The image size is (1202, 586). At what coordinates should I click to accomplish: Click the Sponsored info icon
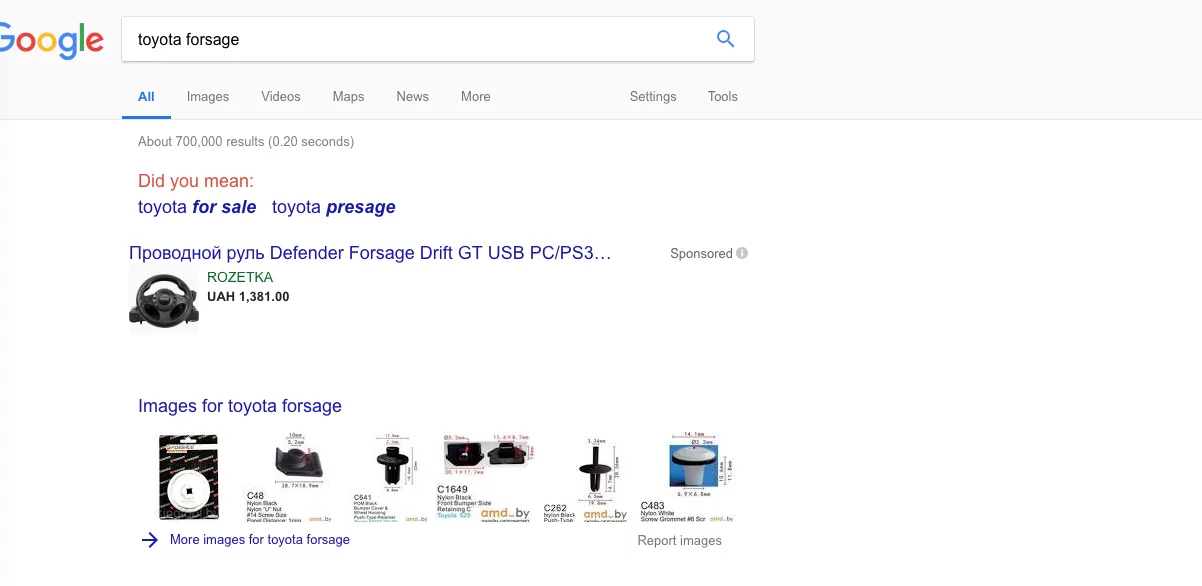742,253
